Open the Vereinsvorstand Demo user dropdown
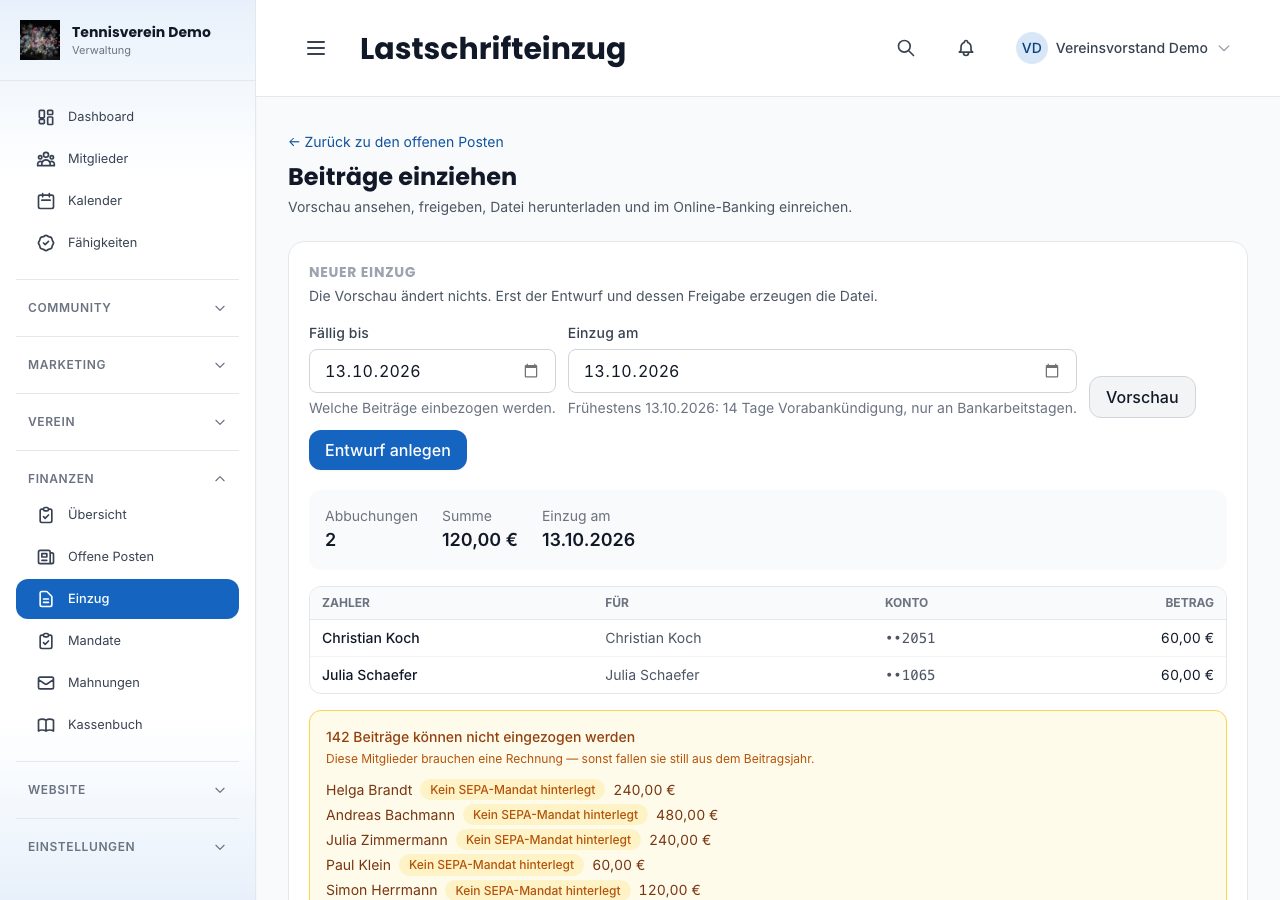 tap(1123, 48)
